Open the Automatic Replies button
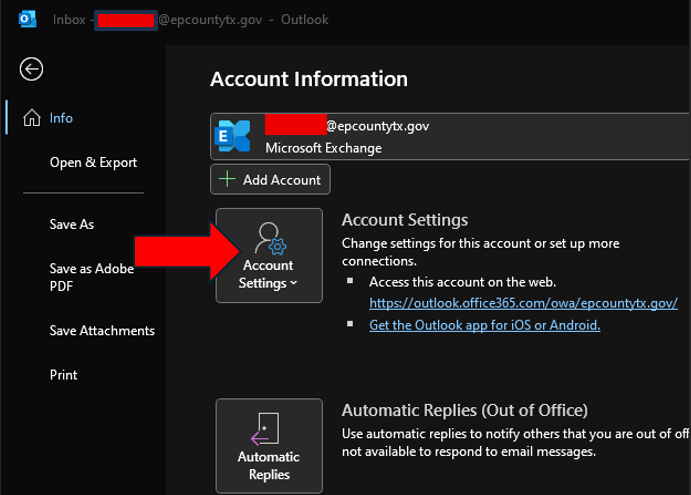 click(269, 446)
